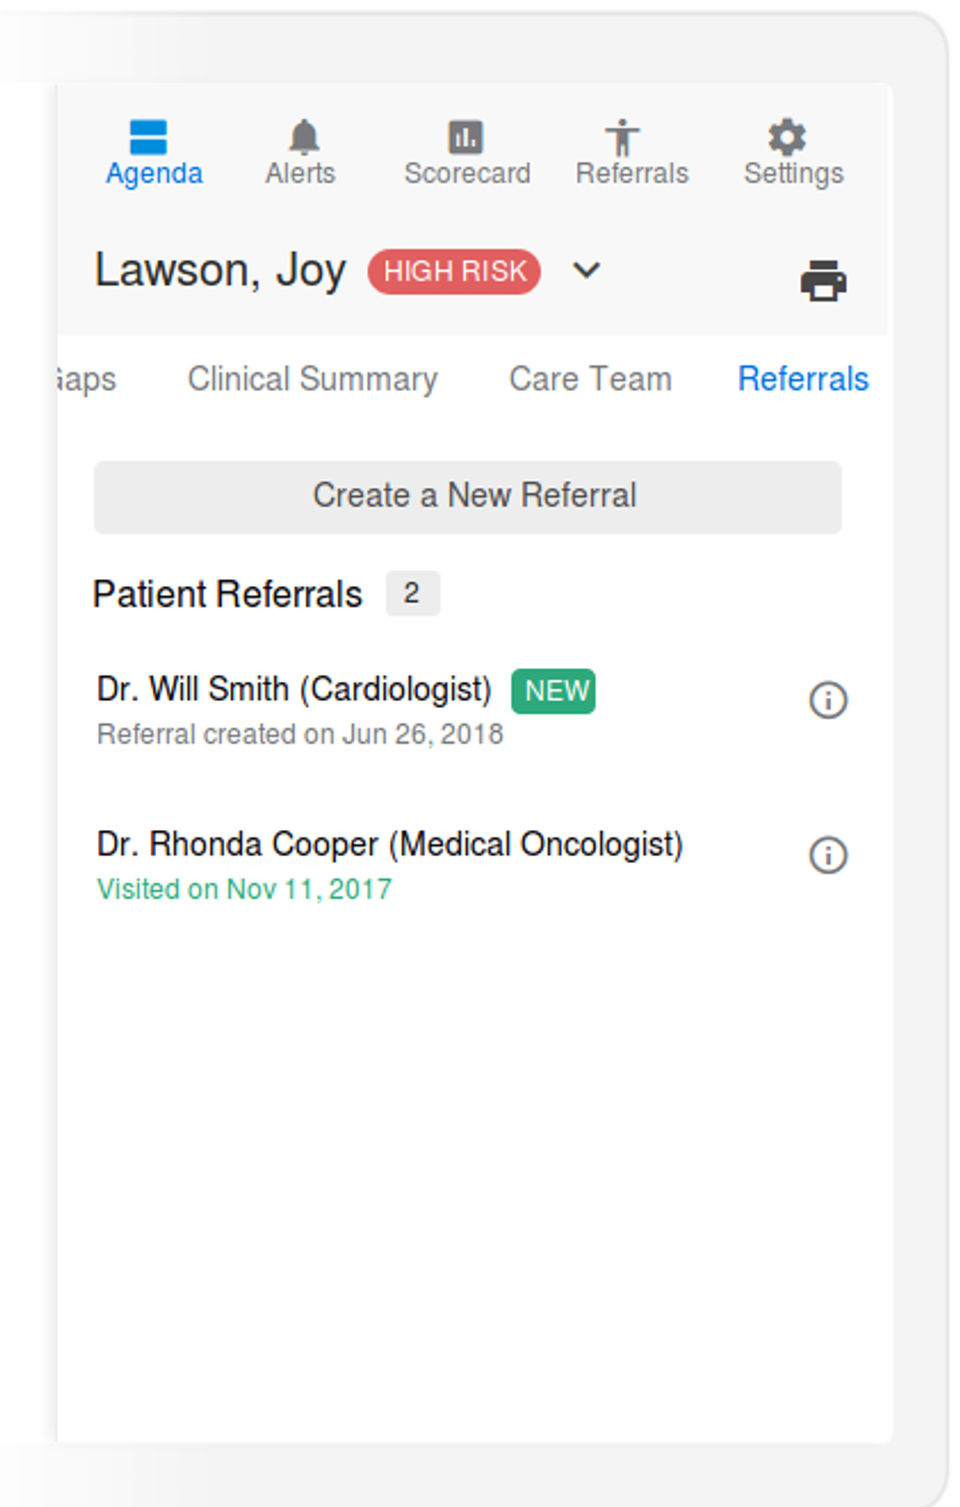Open the Dr. Rhonda Cooper (Medical Oncologist) referral

click(389, 845)
